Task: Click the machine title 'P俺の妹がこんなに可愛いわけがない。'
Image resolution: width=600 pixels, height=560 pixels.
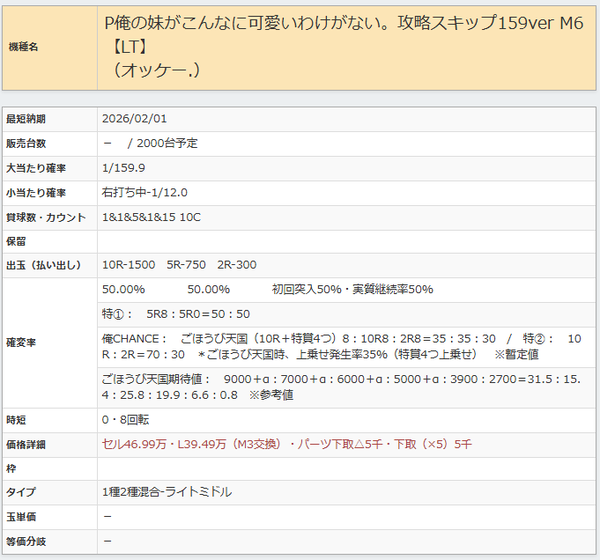Action: point(248,23)
